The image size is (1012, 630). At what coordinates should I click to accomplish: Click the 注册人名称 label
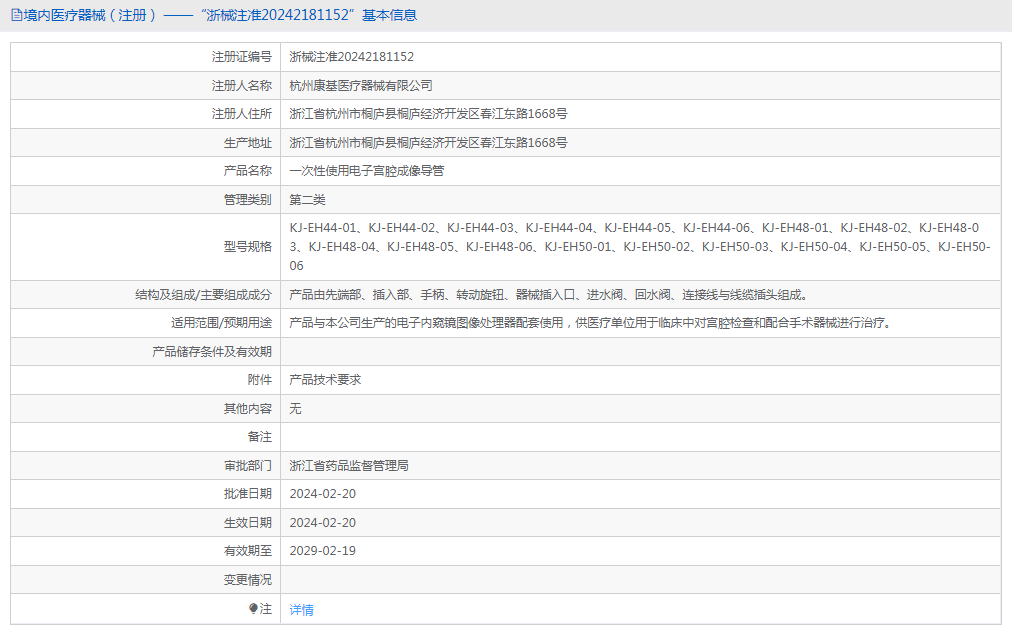(x=242, y=85)
